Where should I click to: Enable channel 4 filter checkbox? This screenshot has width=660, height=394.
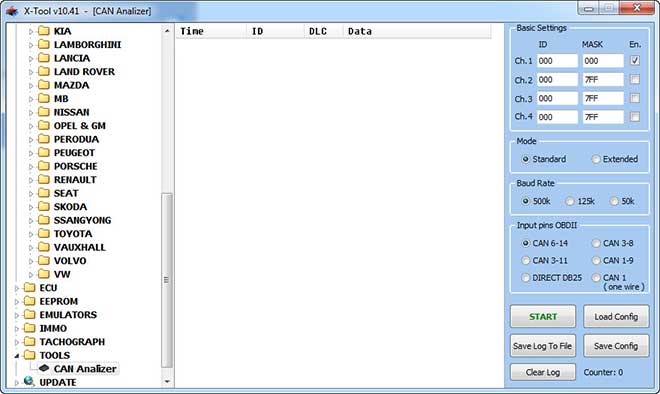[635, 117]
